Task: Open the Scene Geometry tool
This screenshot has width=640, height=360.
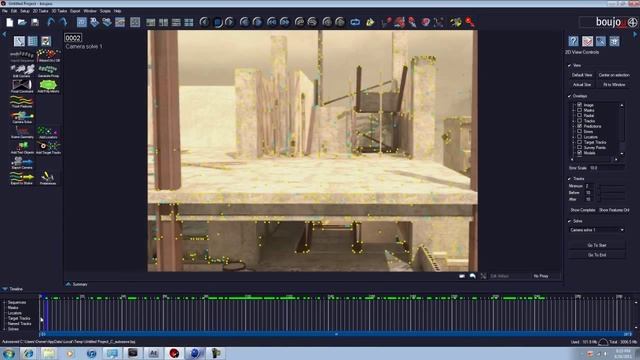Action: [x=22, y=132]
